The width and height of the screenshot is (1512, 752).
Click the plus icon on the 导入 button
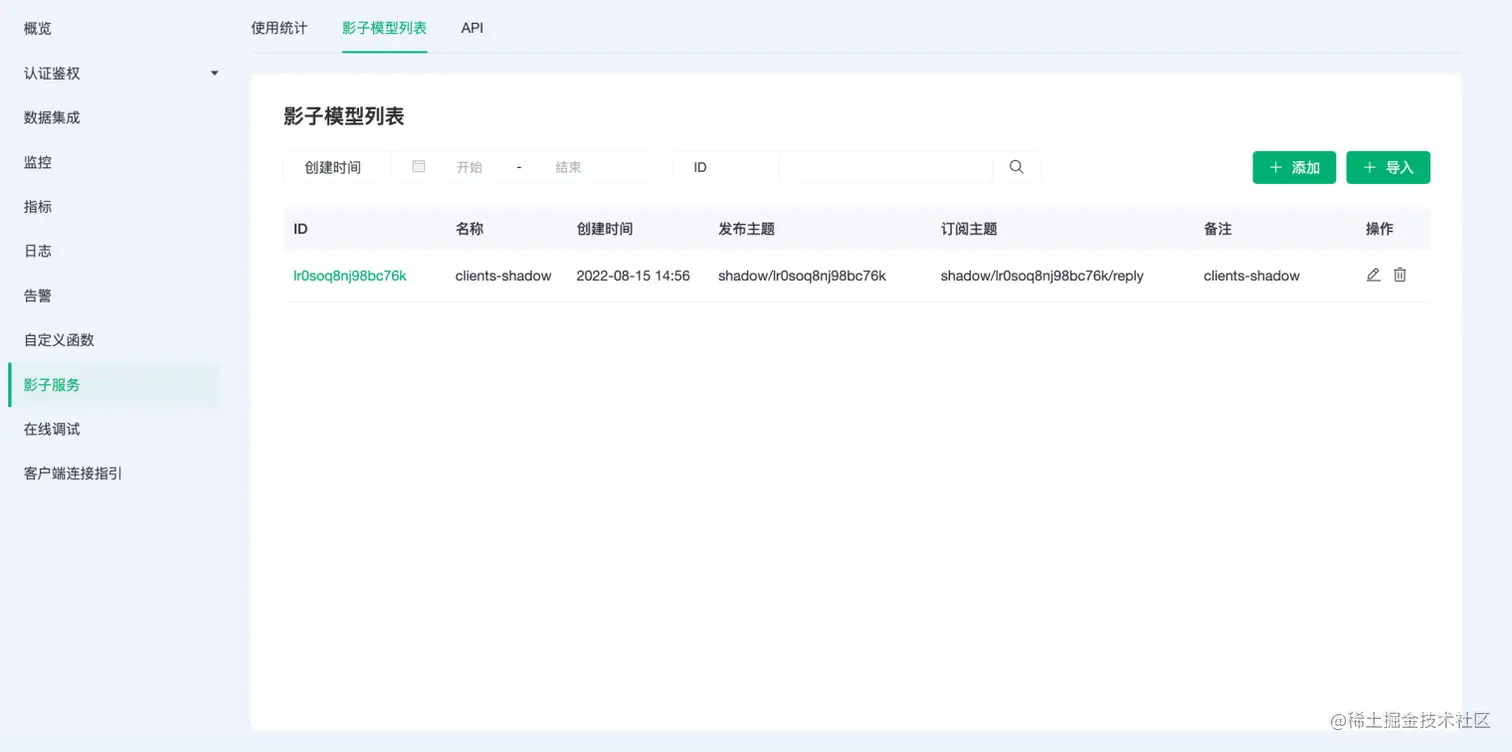(x=1371, y=167)
